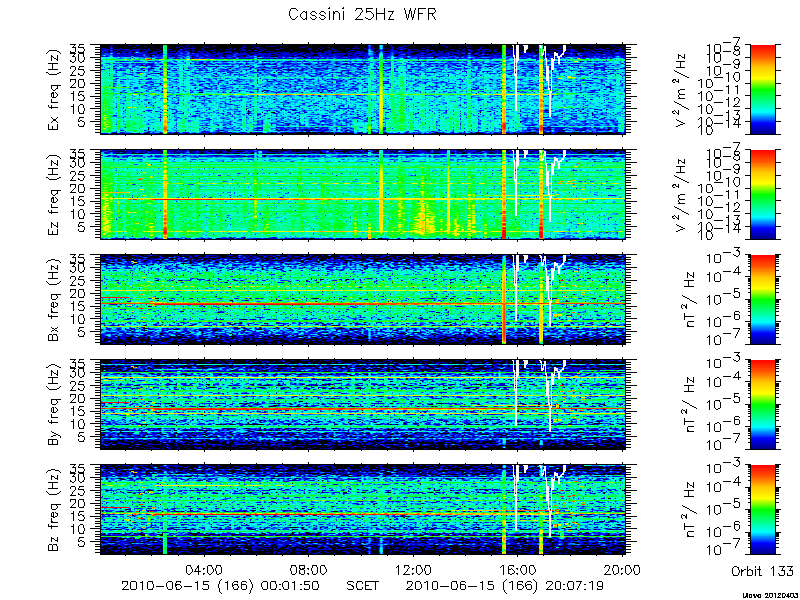Click the end time '2010-06-15 (166) 20:07:19'
This screenshot has height=600, width=800.
point(505,585)
